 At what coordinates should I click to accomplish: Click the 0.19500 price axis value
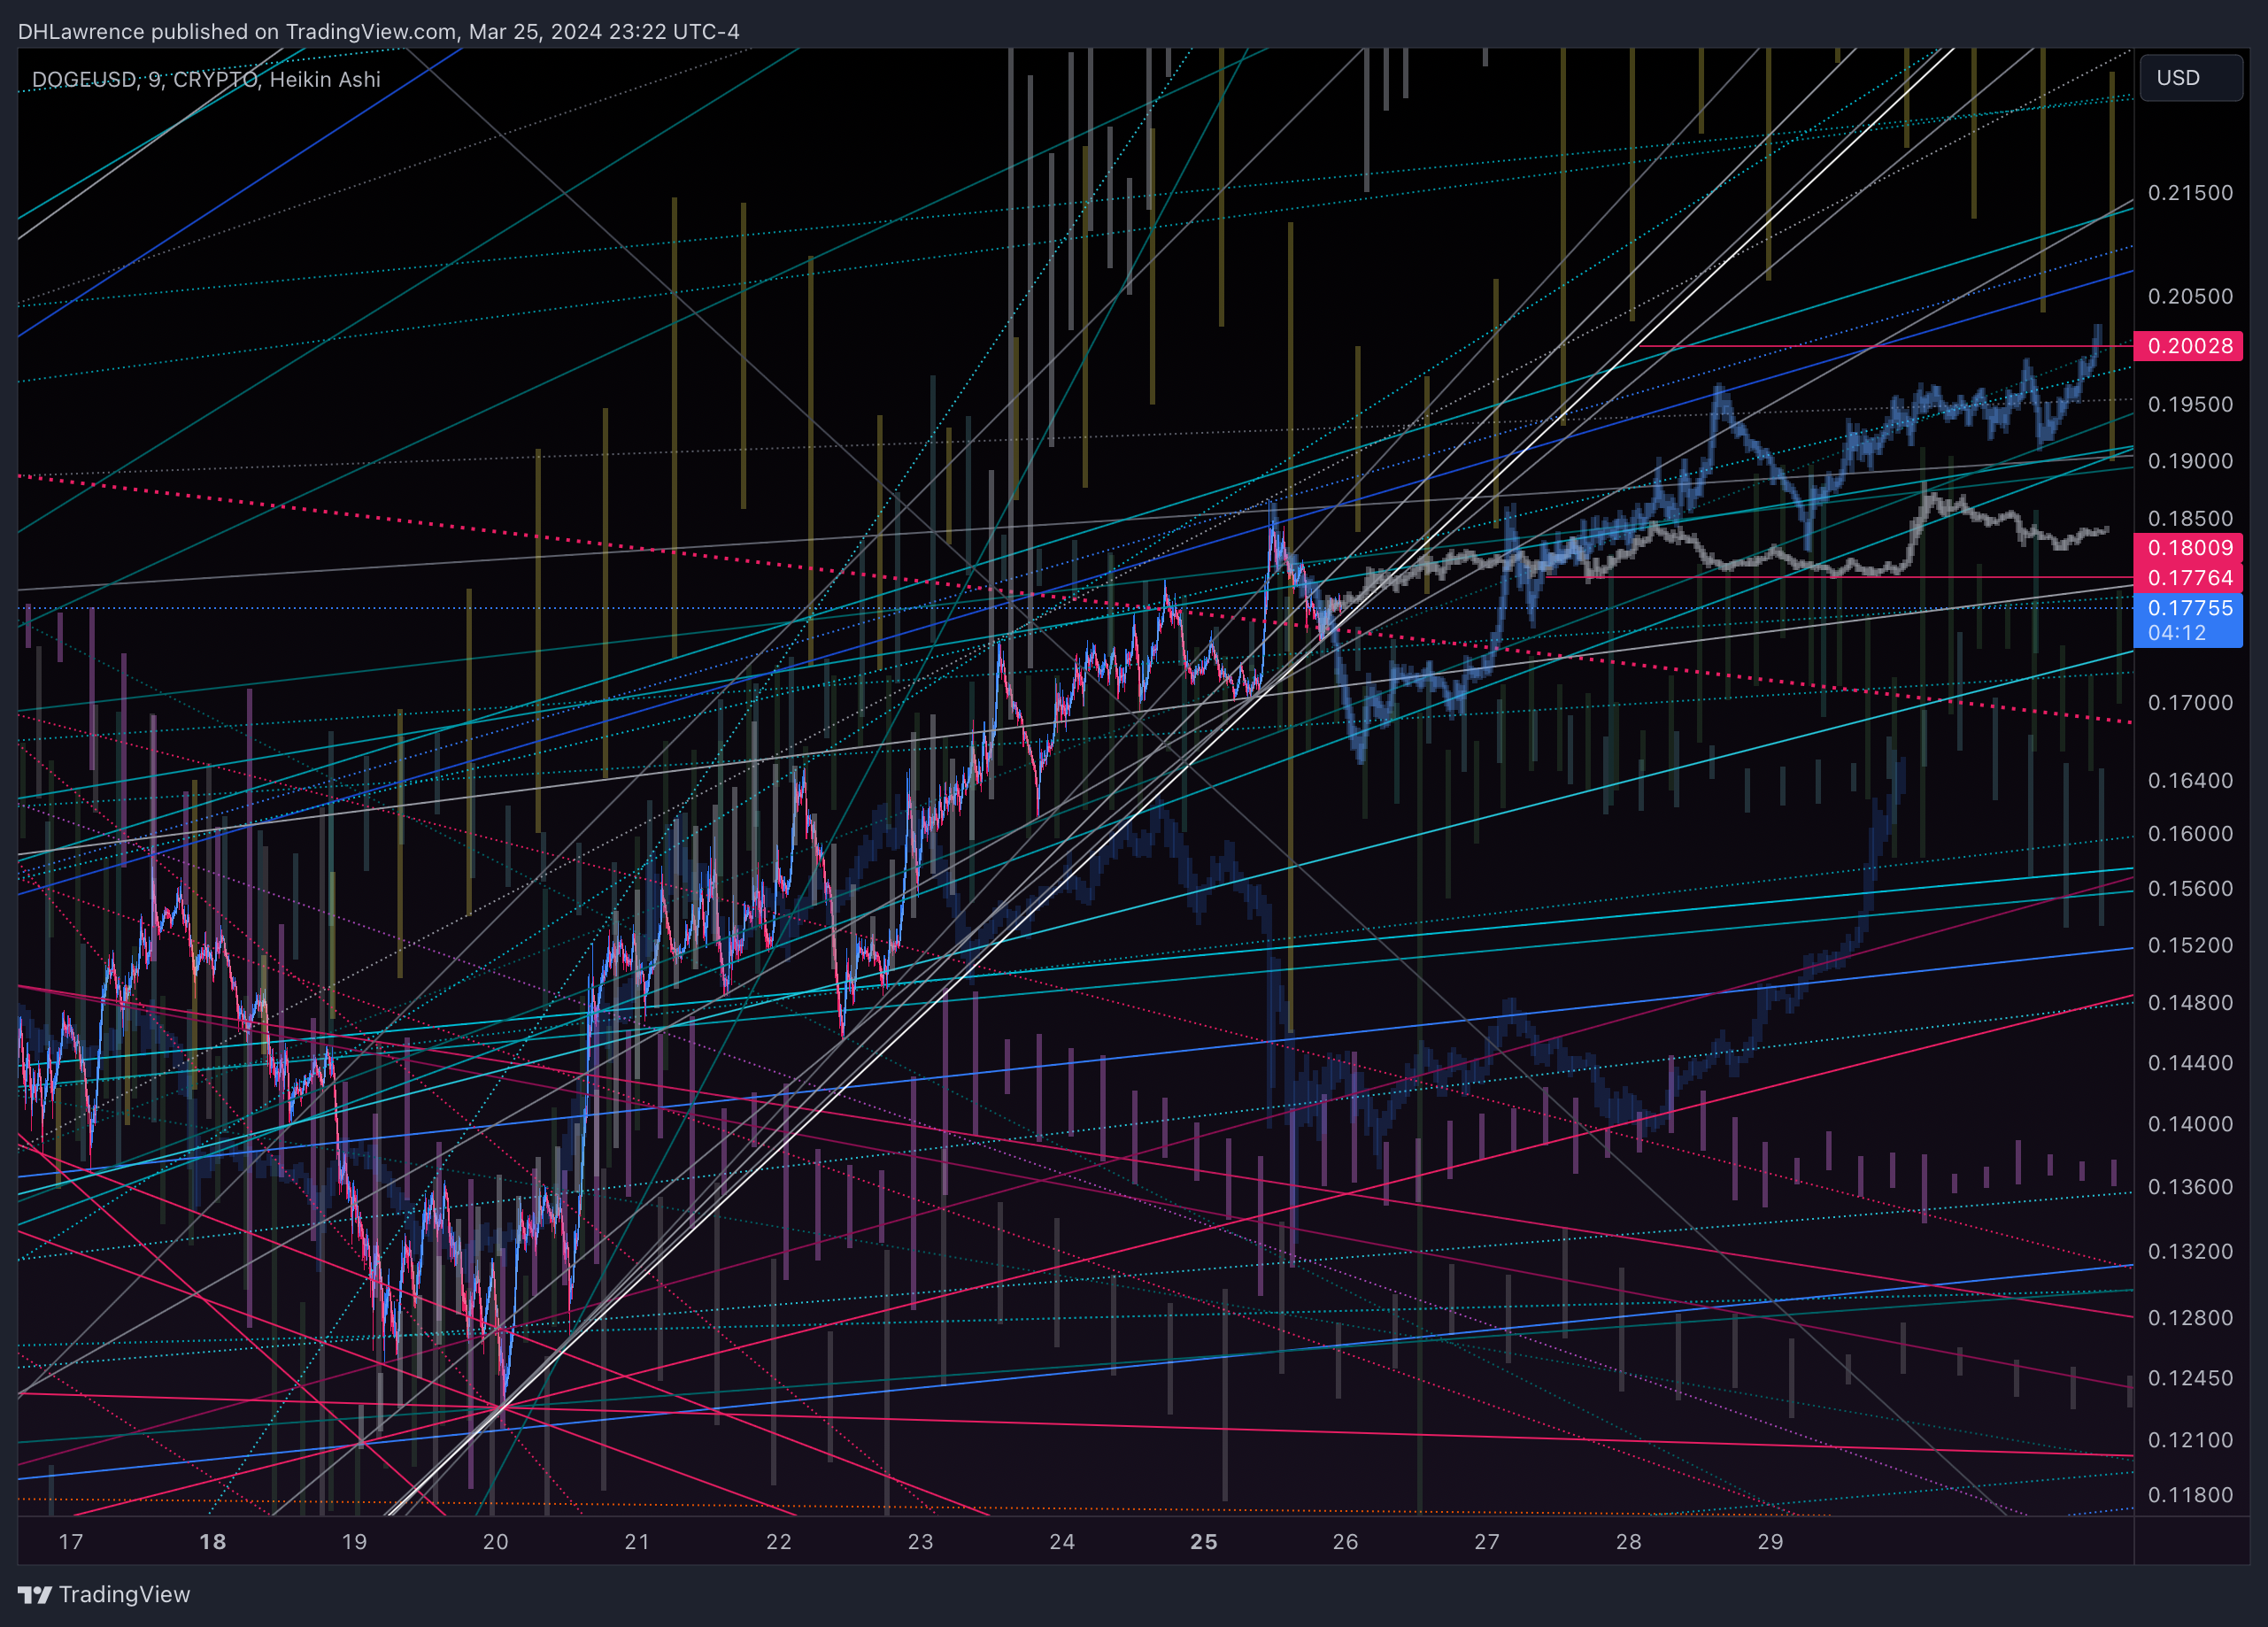(x=2190, y=404)
